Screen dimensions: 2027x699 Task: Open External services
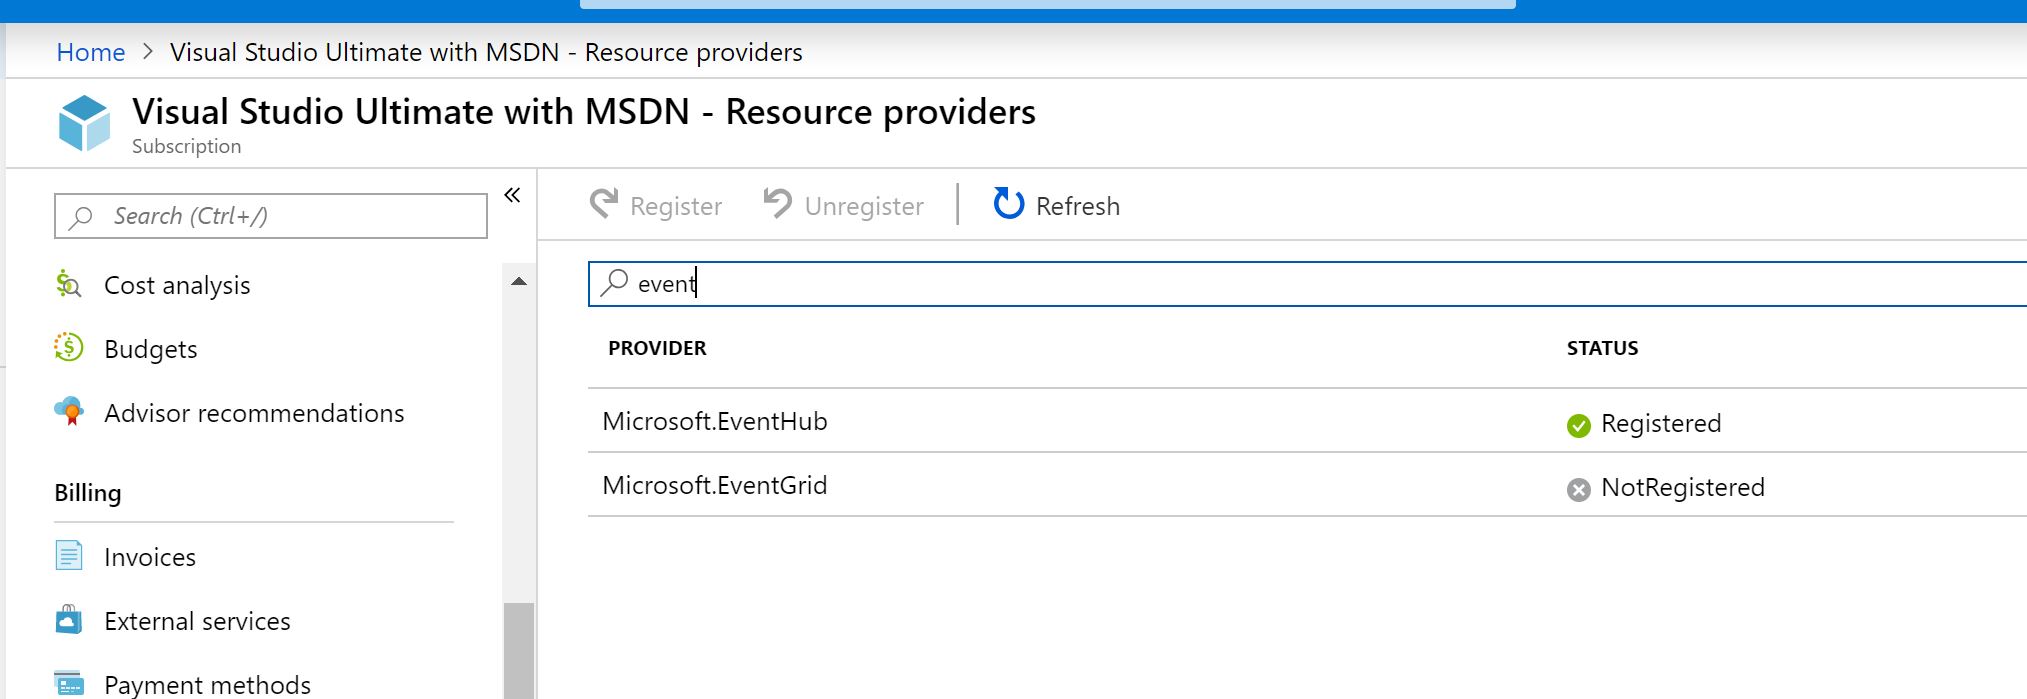197,621
